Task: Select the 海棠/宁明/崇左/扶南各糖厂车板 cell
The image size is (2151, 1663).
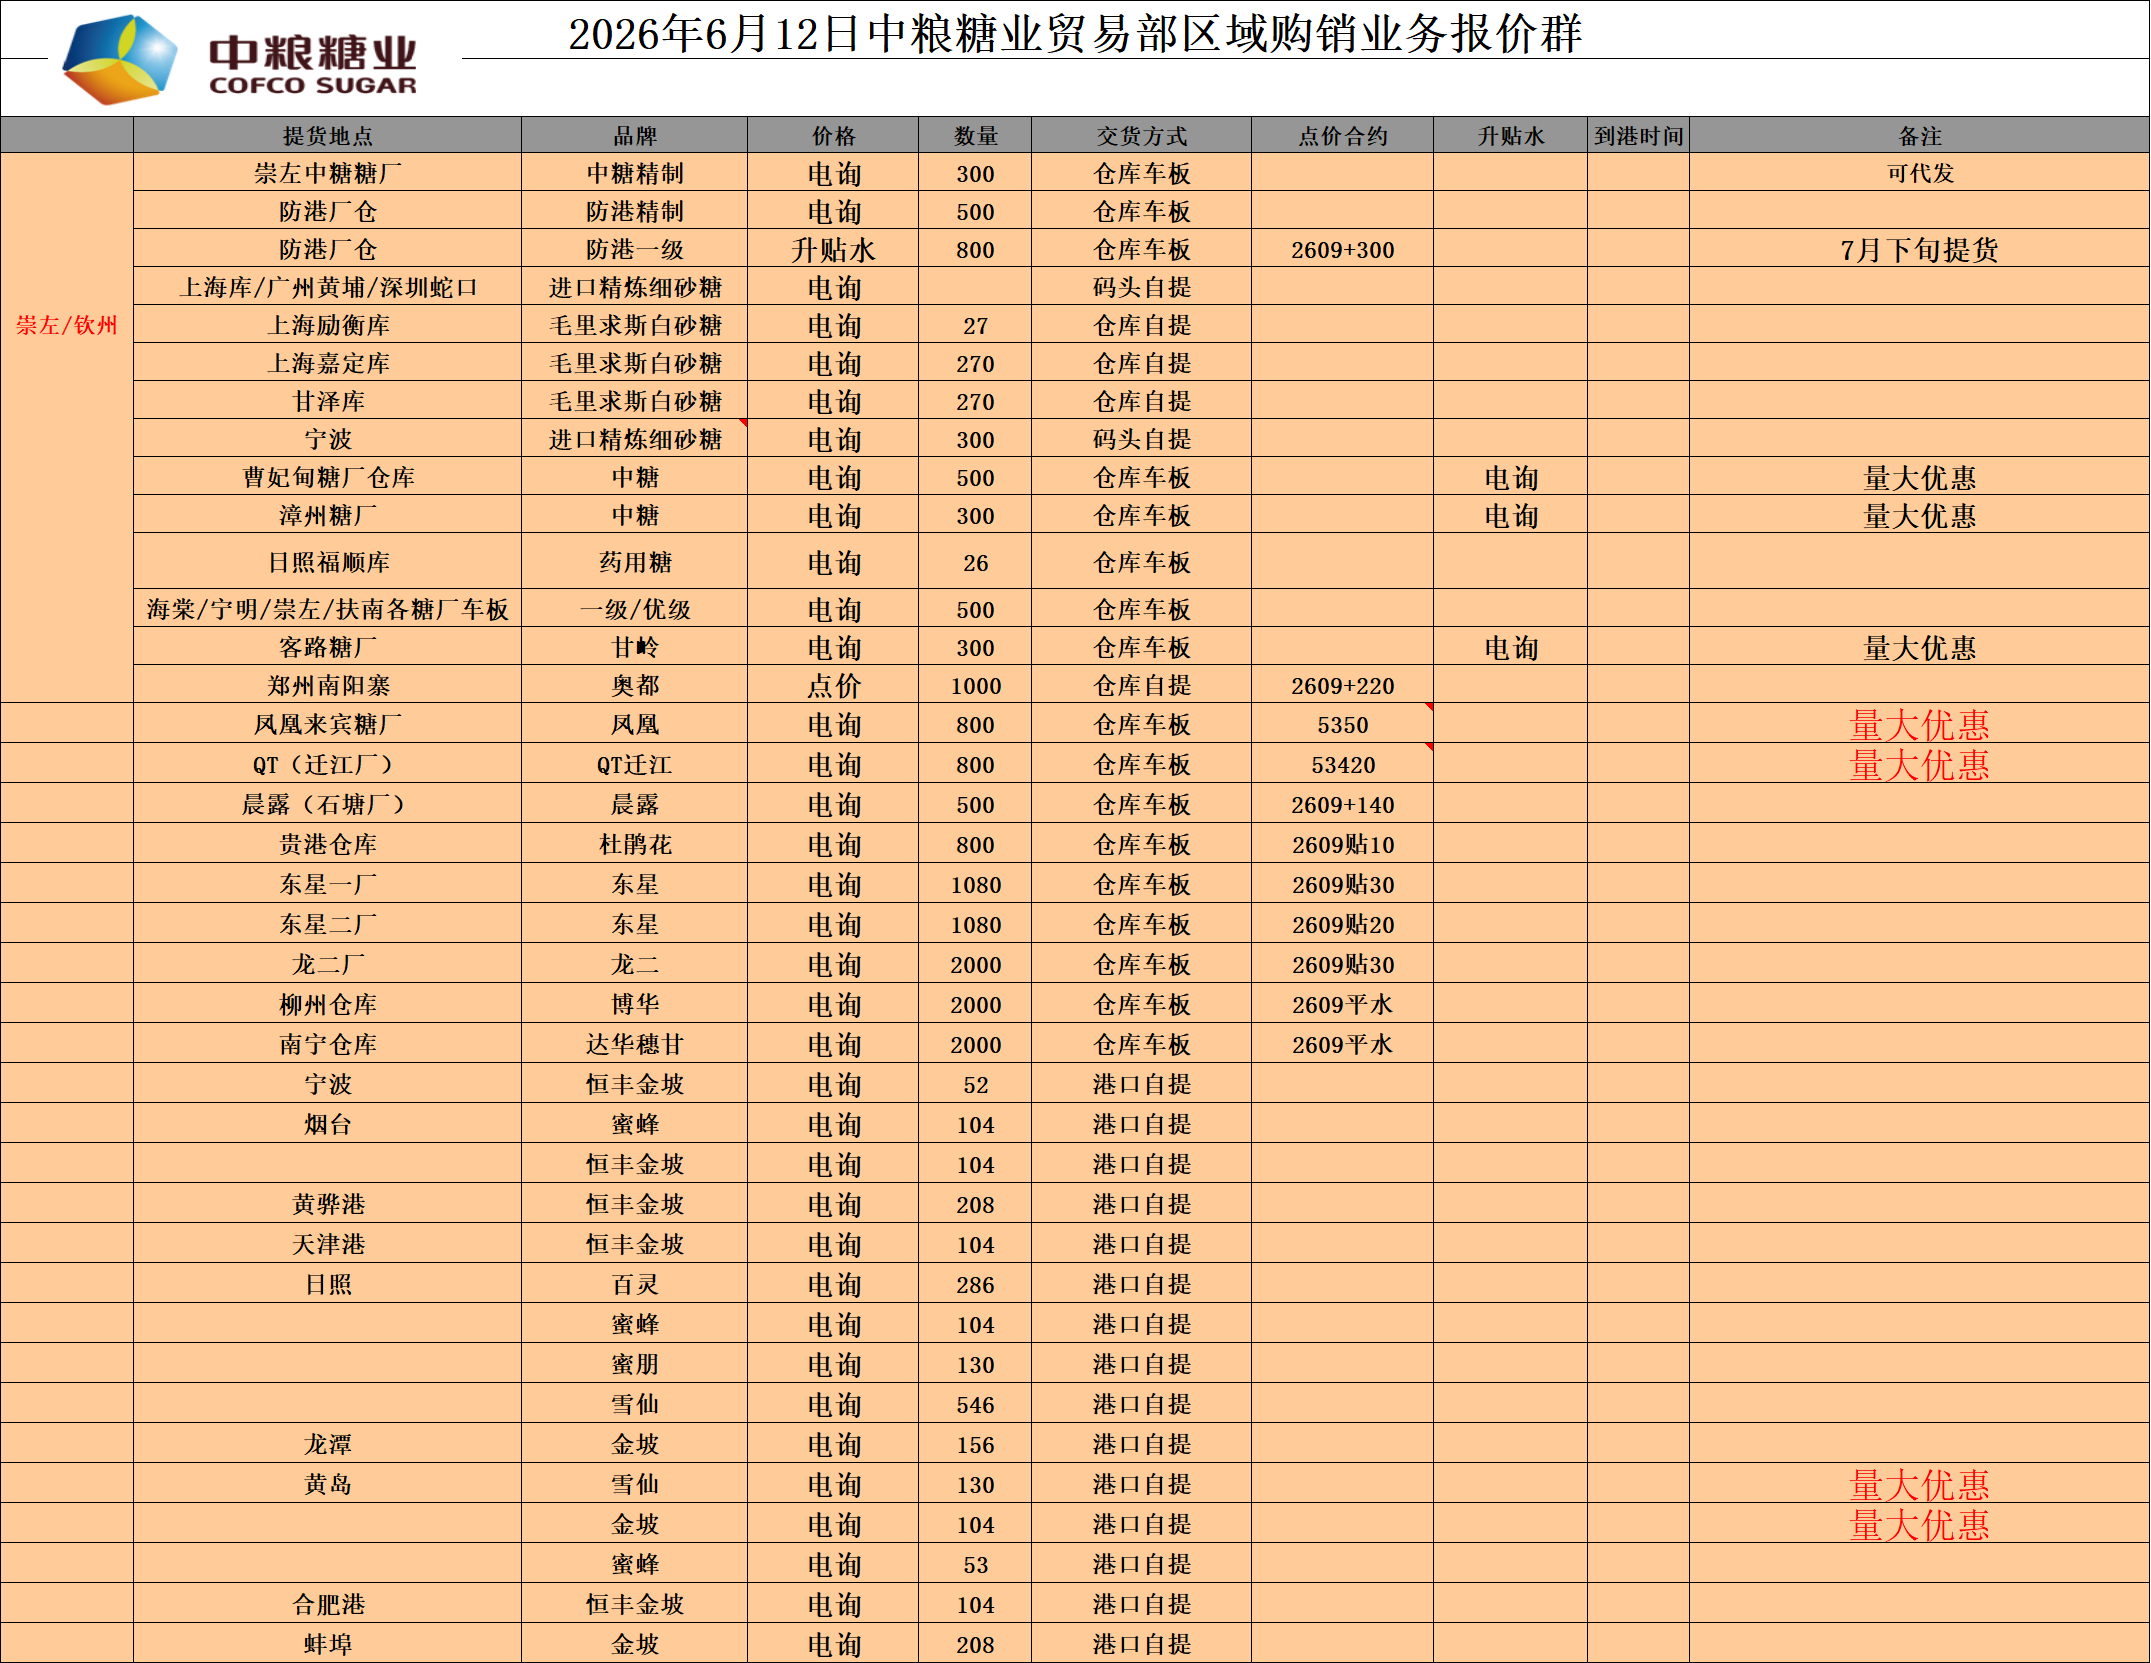Action: pos(328,610)
